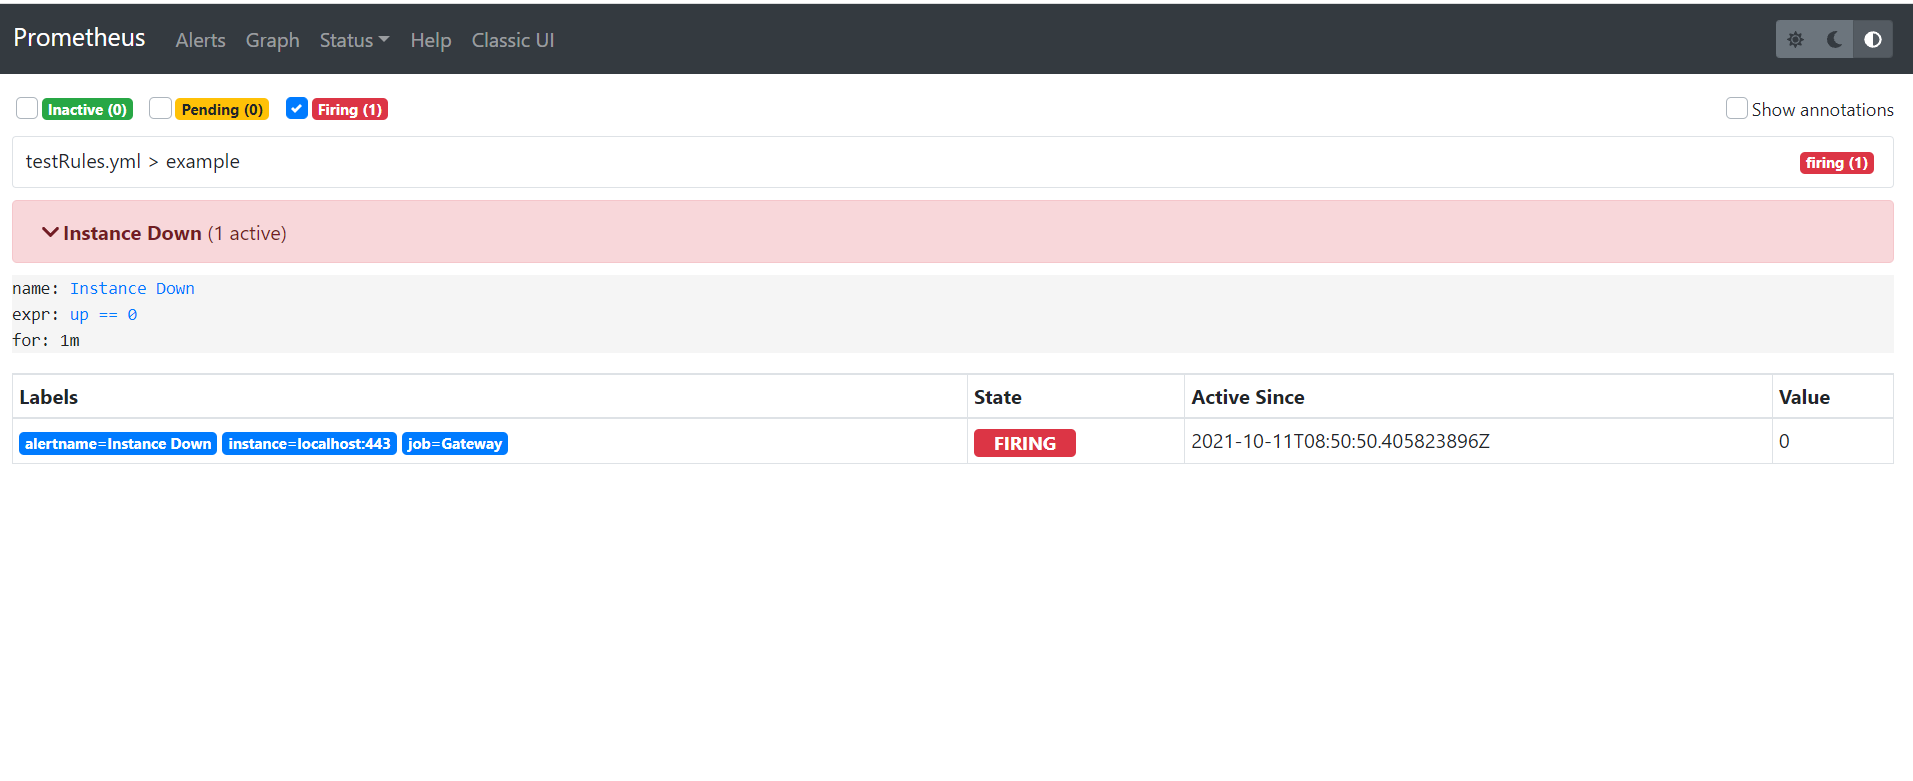The image size is (1913, 781).
Task: Click the 'up == 0' expression link
Action: 103,315
